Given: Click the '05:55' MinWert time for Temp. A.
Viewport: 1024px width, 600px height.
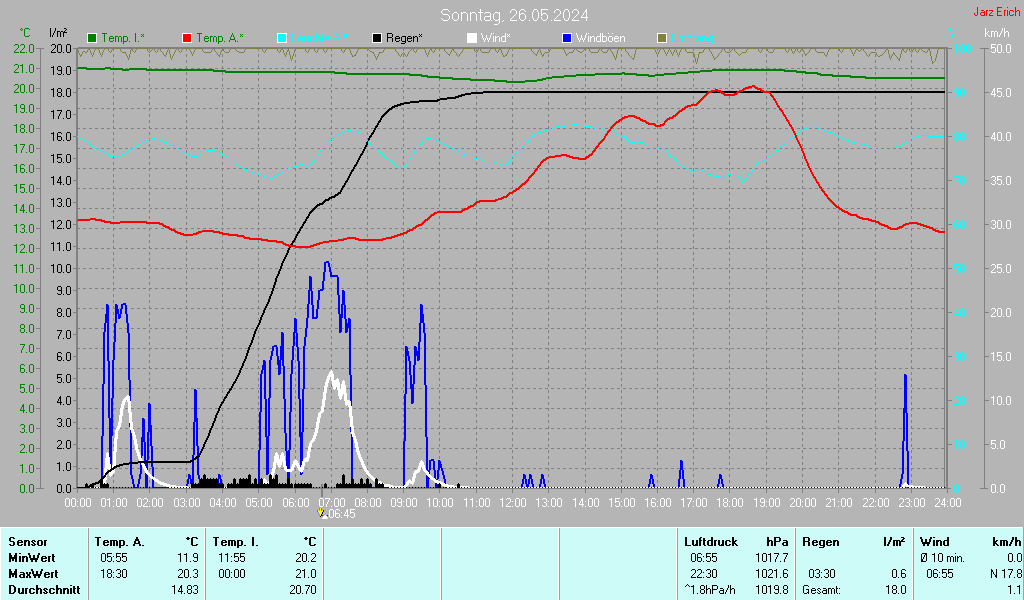Looking at the screenshot, I should click(114, 558).
